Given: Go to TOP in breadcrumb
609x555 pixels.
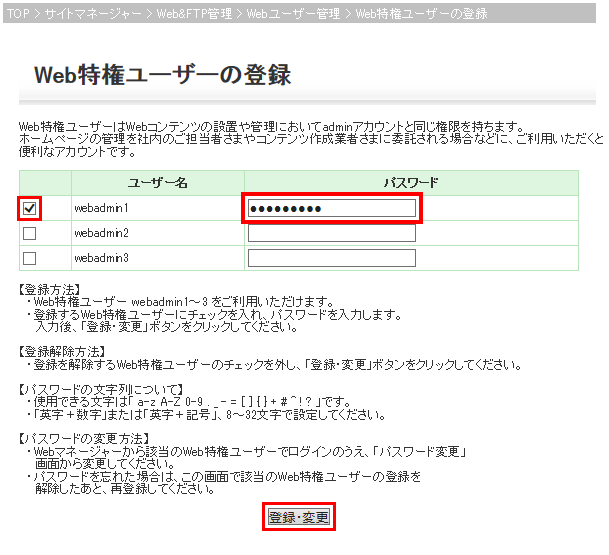Looking at the screenshot, I should pos(18,14).
